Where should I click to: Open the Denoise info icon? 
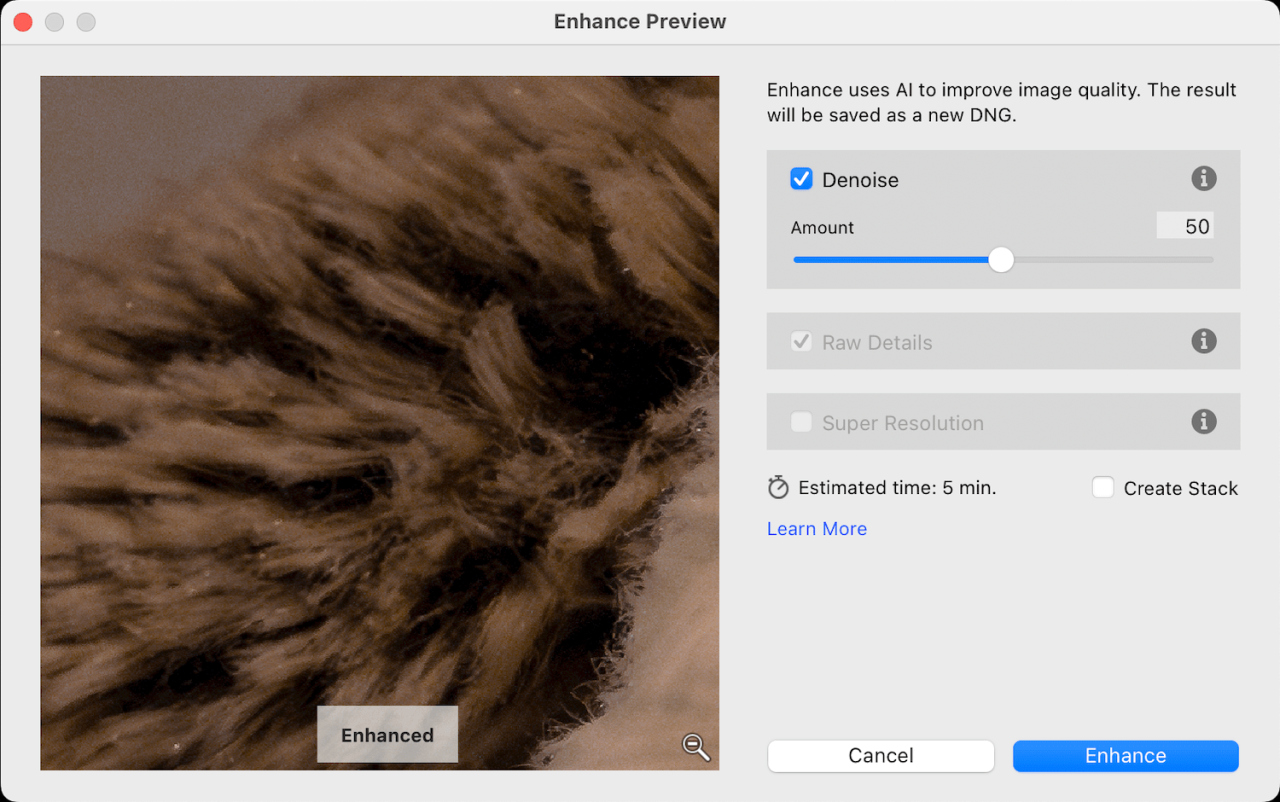1204,179
